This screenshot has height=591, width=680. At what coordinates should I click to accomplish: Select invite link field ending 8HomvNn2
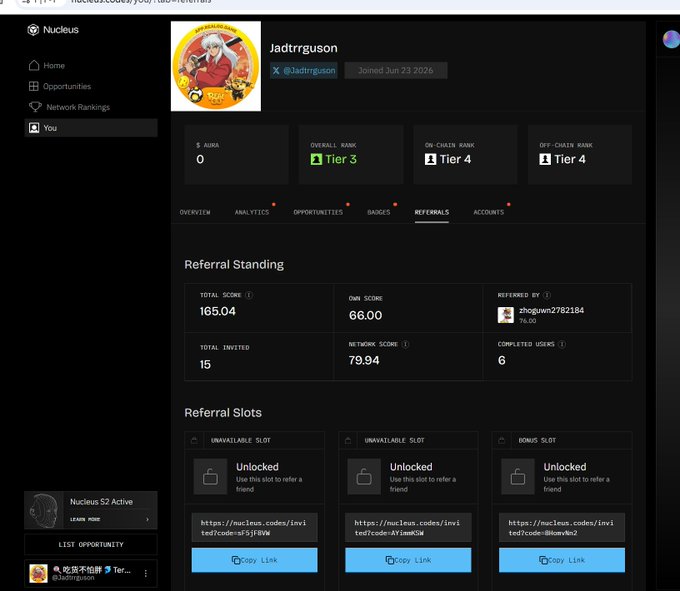click(x=562, y=528)
